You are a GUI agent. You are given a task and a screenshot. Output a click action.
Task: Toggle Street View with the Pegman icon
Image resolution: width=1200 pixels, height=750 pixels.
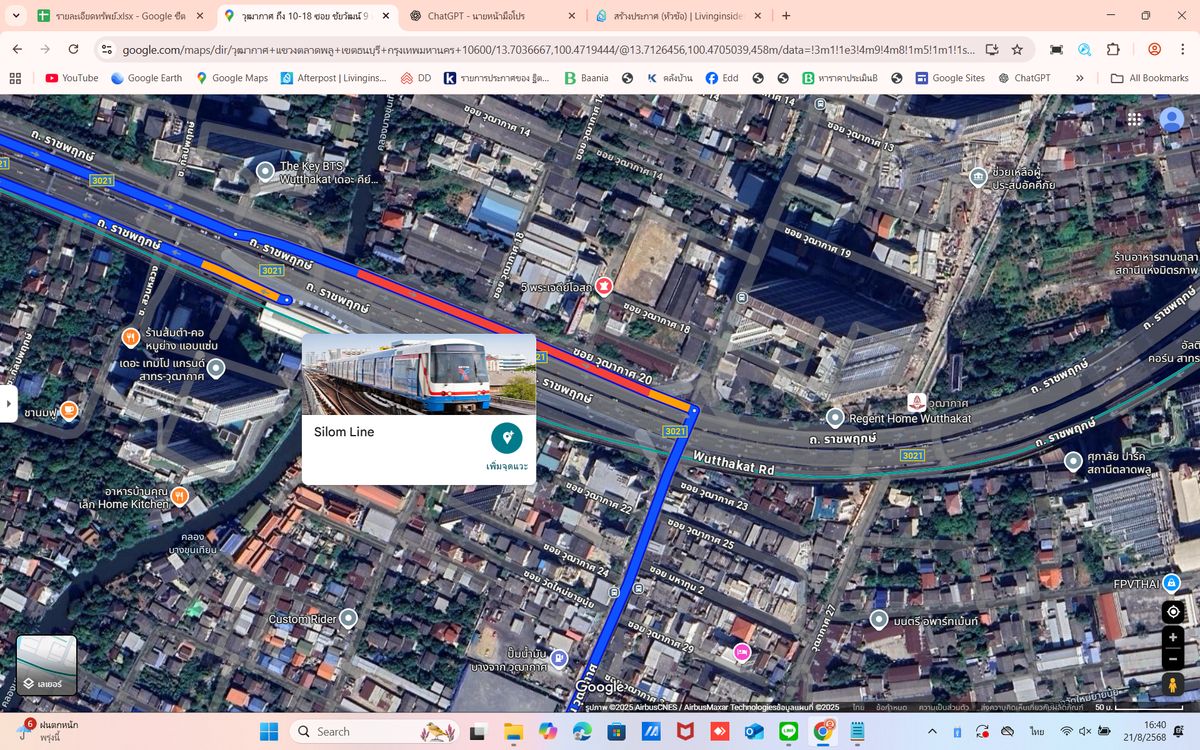point(1172,685)
